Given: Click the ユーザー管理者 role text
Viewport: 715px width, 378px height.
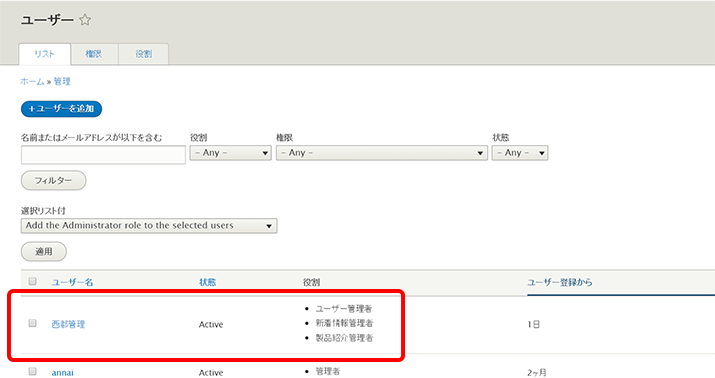Looking at the screenshot, I should (x=344, y=309).
